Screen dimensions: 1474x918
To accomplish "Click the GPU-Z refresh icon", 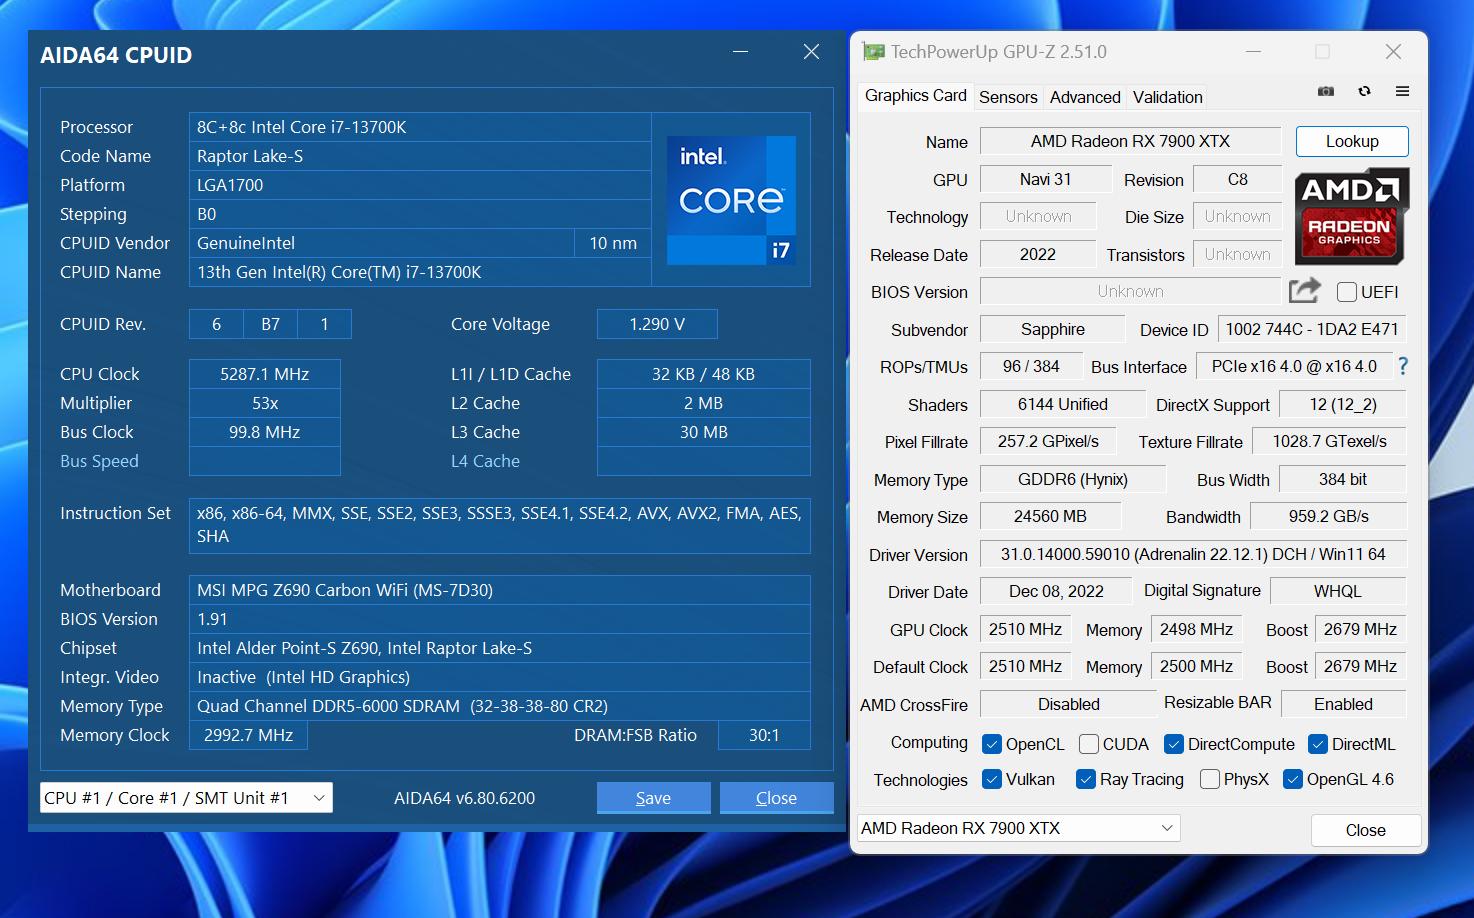I will coord(1364,91).
